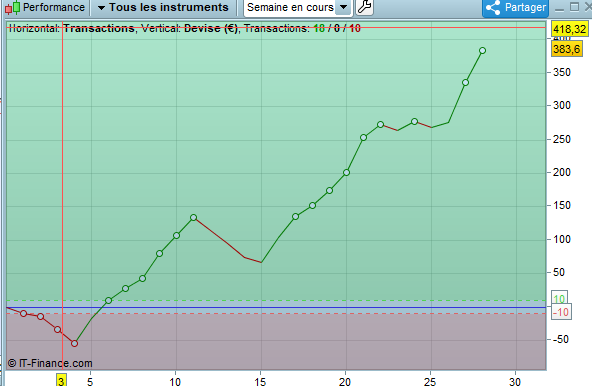
Task: Click the green 10 threshold label
Action: [x=559, y=298]
